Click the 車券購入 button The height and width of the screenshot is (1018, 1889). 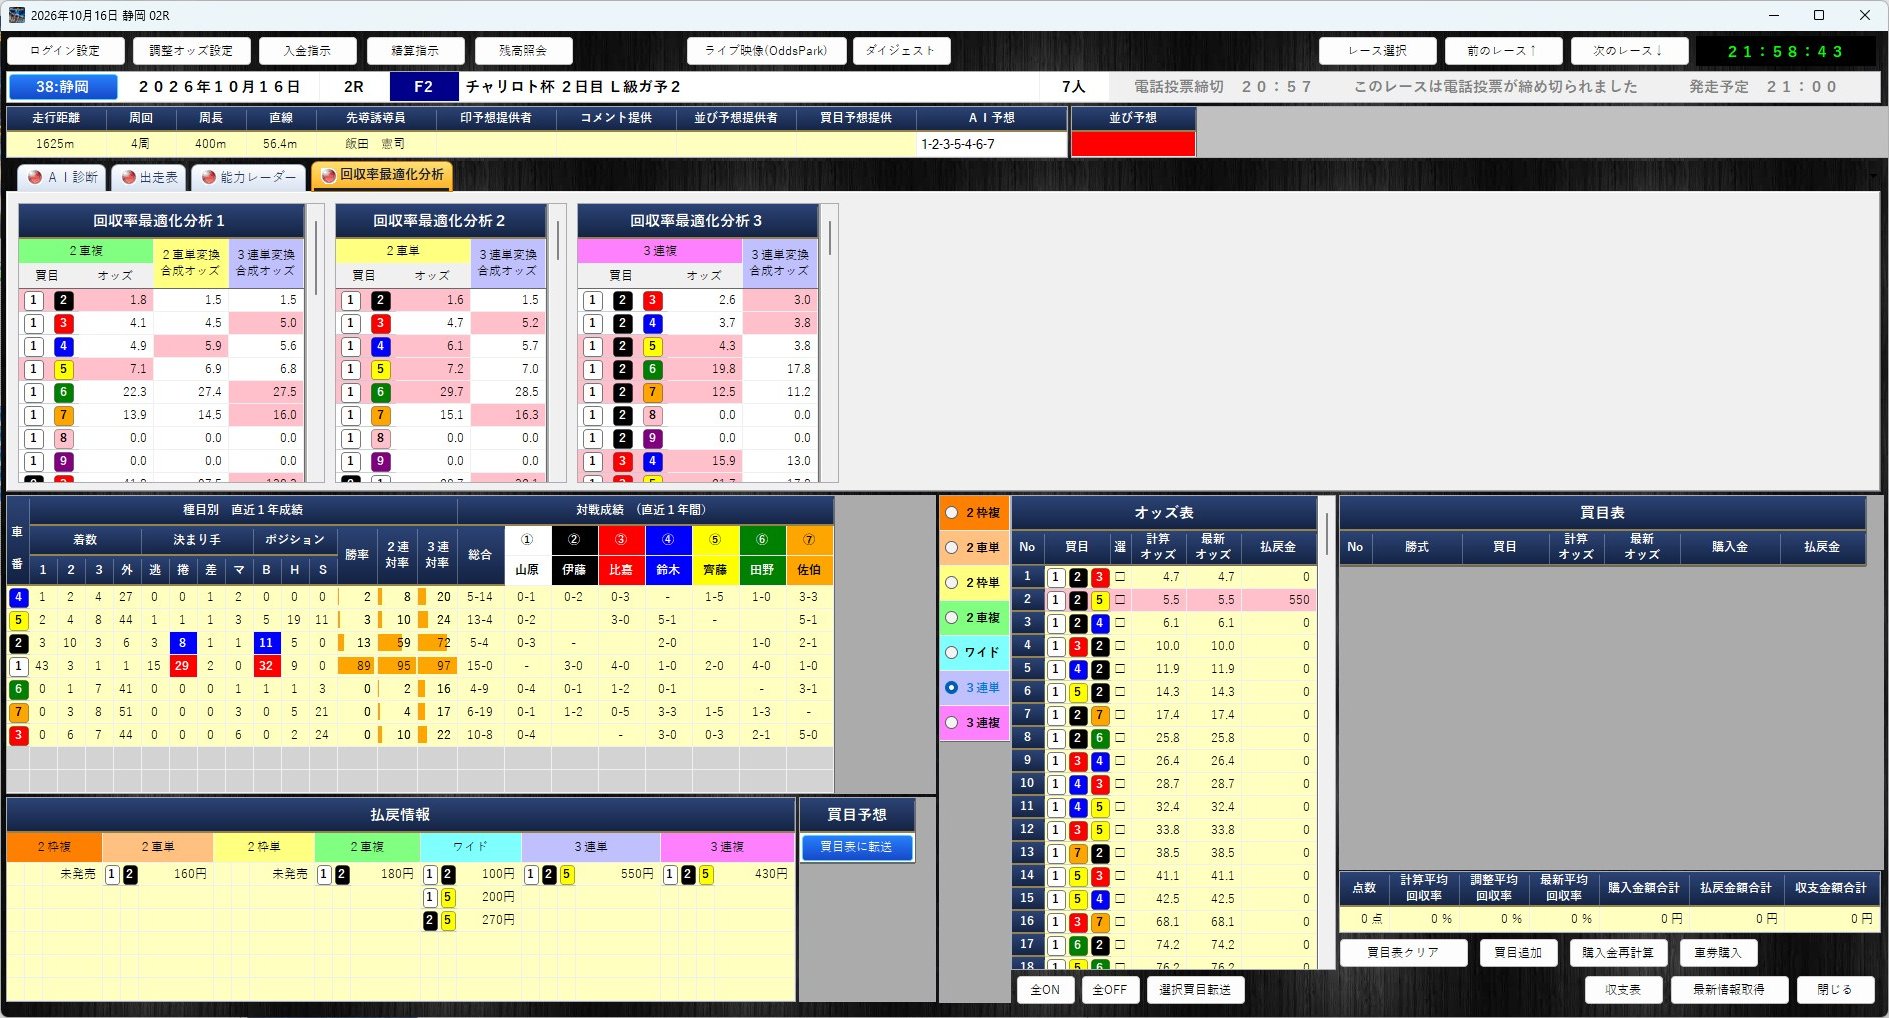click(1718, 953)
